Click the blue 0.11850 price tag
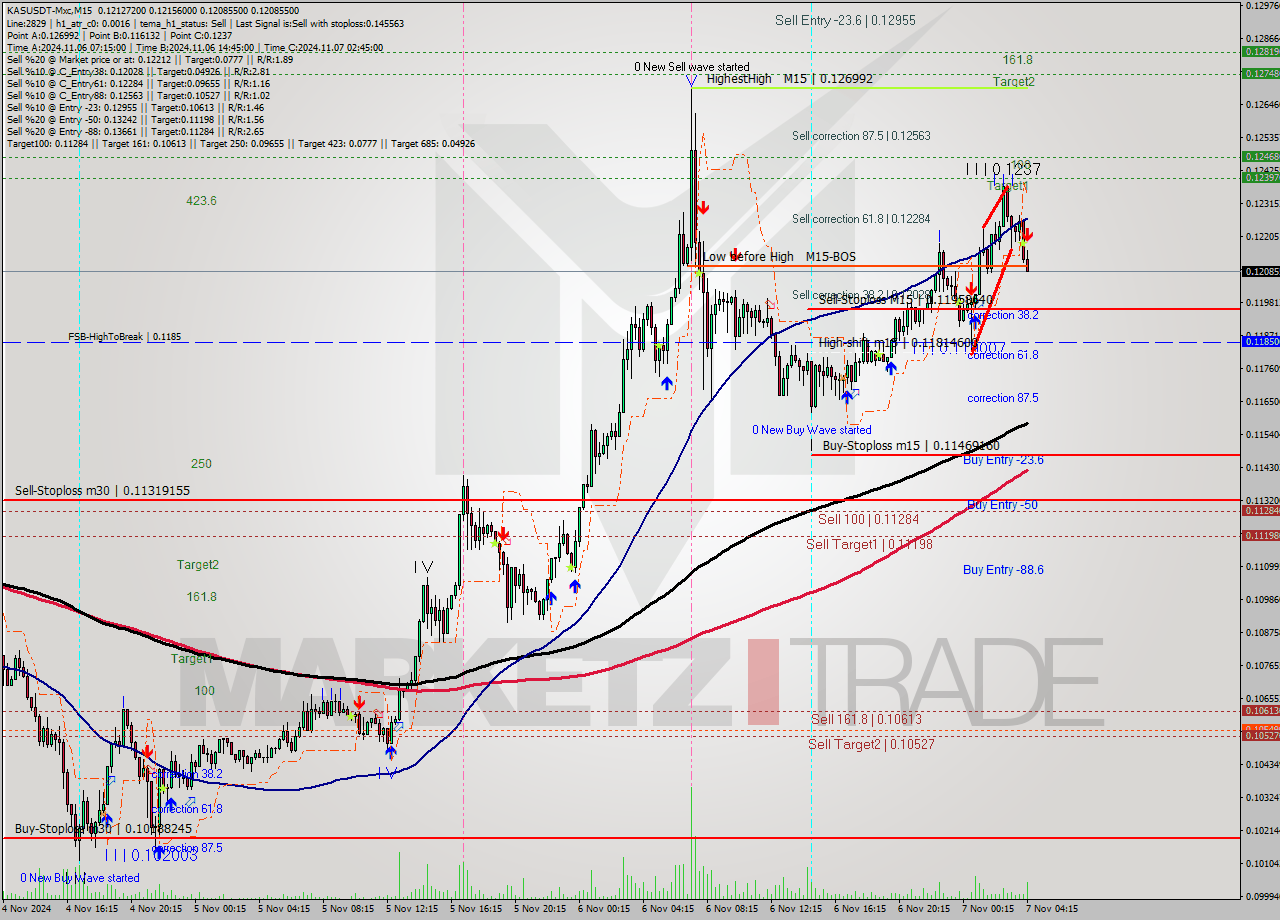 pyautogui.click(x=1259, y=342)
